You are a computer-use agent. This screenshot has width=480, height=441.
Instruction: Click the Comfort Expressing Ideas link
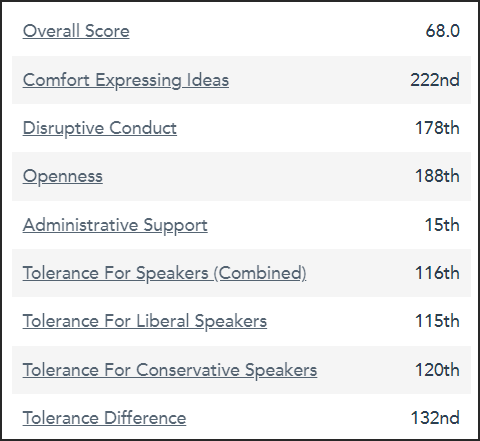point(126,80)
